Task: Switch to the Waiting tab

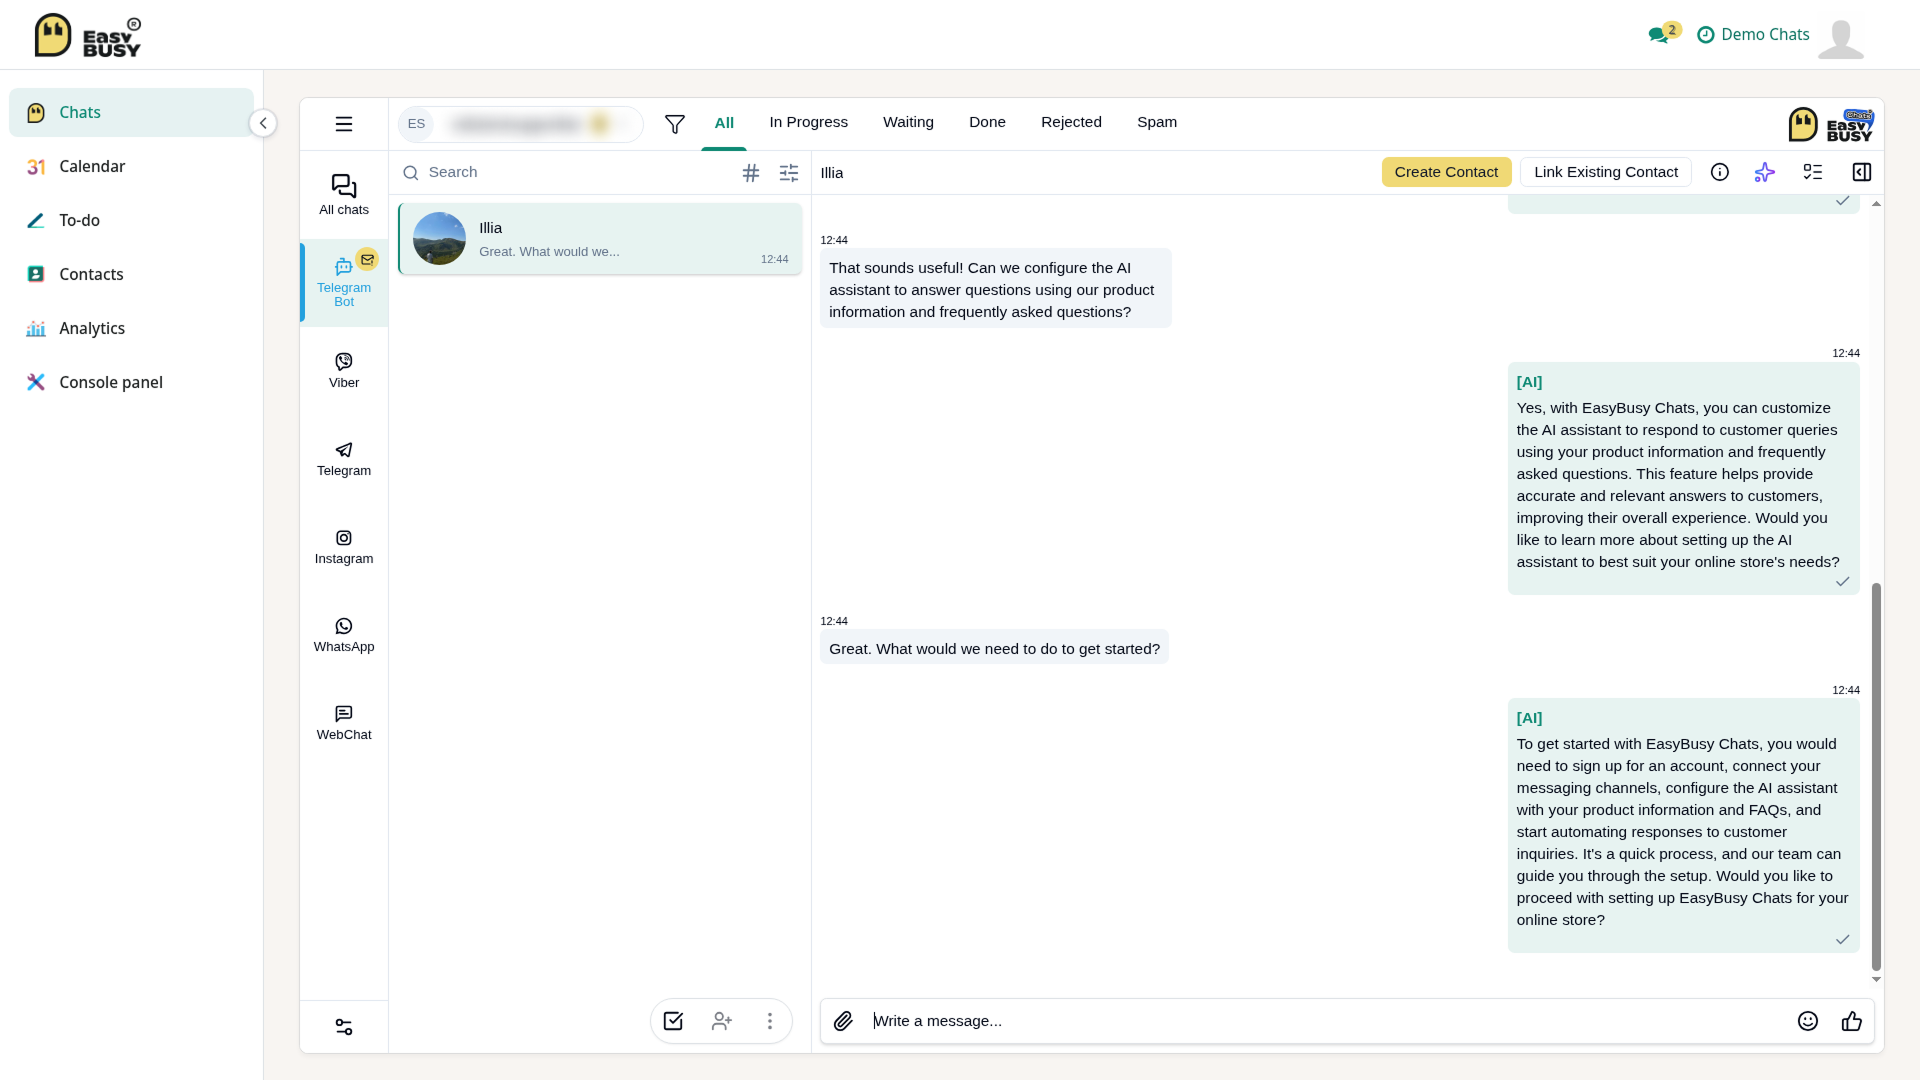Action: tap(908, 122)
